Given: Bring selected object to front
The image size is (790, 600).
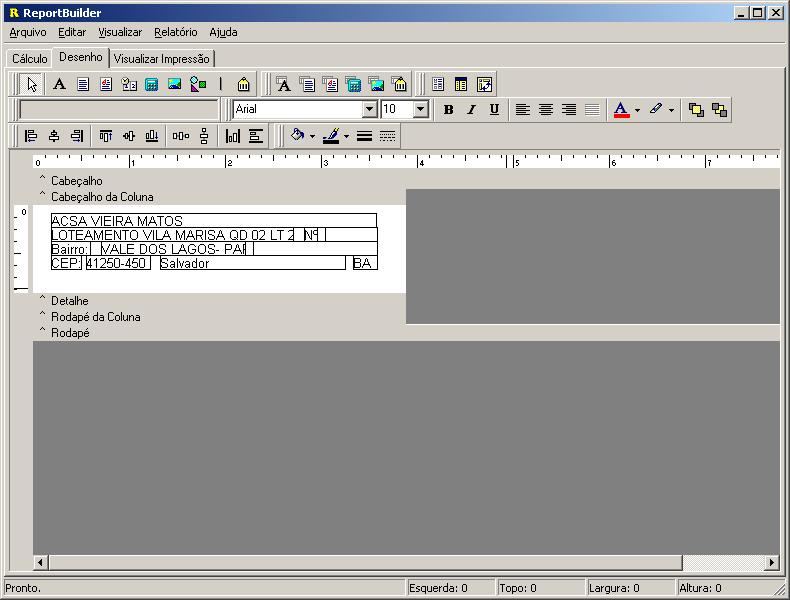Looking at the screenshot, I should tap(696, 110).
